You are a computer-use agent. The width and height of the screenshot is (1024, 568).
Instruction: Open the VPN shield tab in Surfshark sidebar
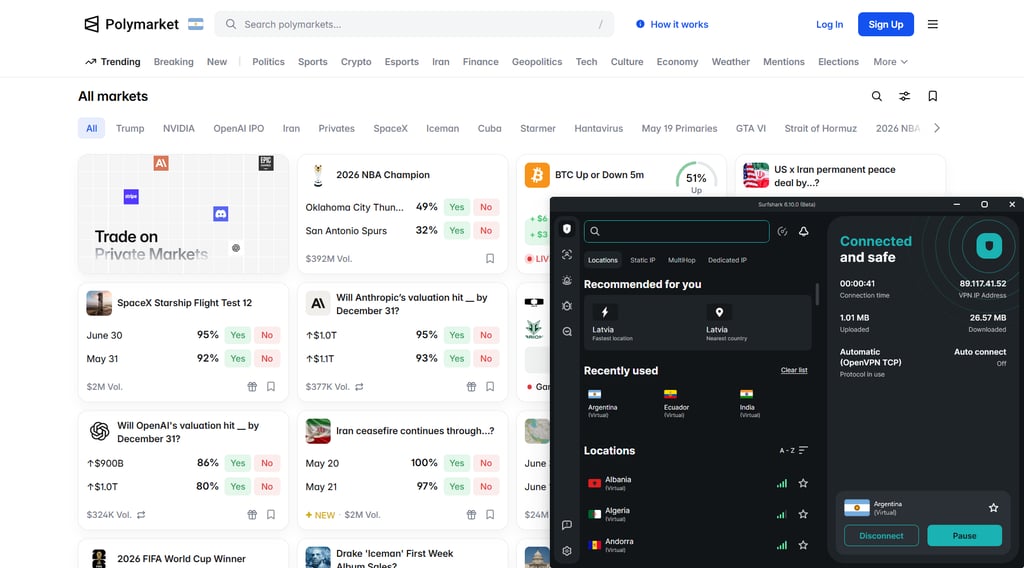(x=567, y=229)
